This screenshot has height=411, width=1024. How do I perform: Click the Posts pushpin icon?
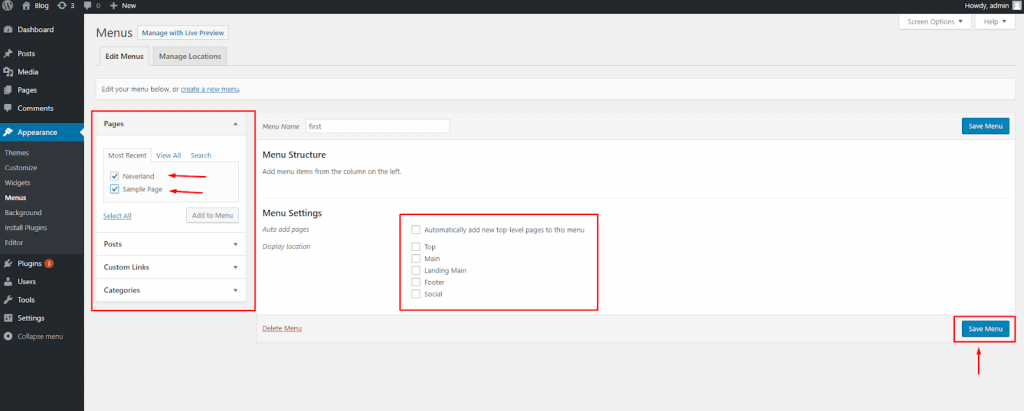(9, 53)
